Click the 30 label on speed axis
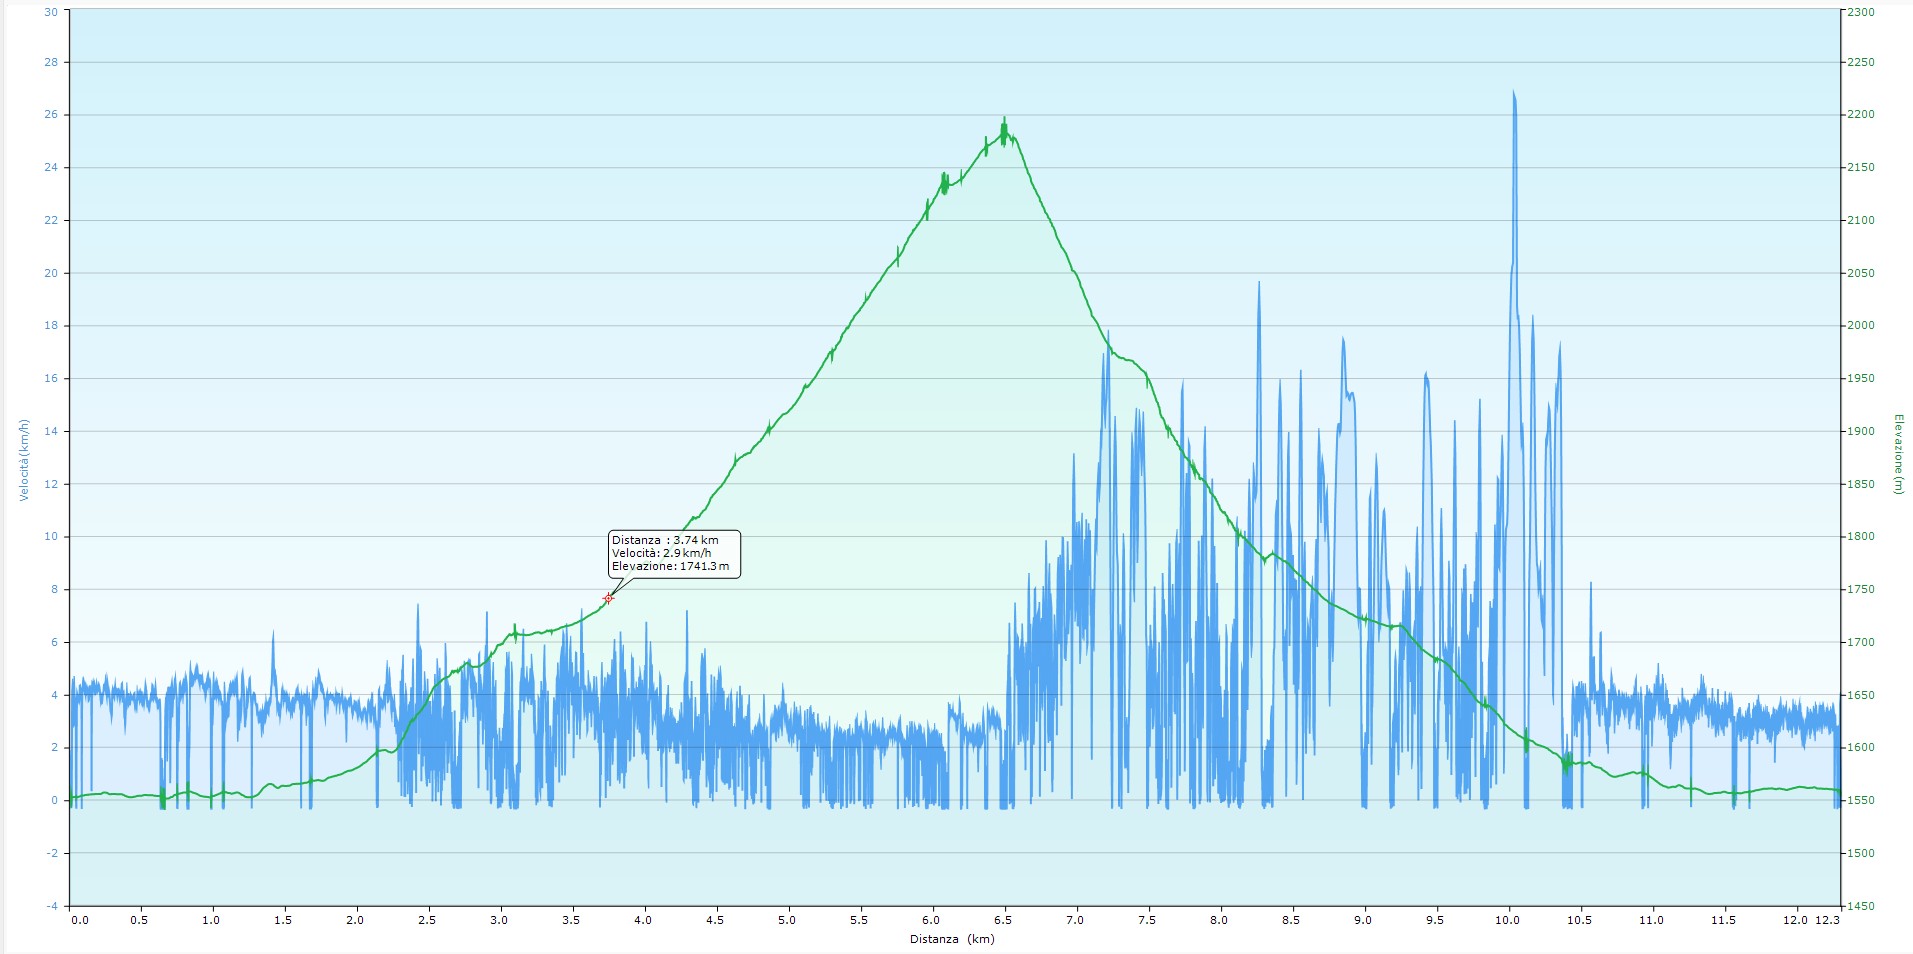The image size is (1913, 954). click(x=52, y=11)
